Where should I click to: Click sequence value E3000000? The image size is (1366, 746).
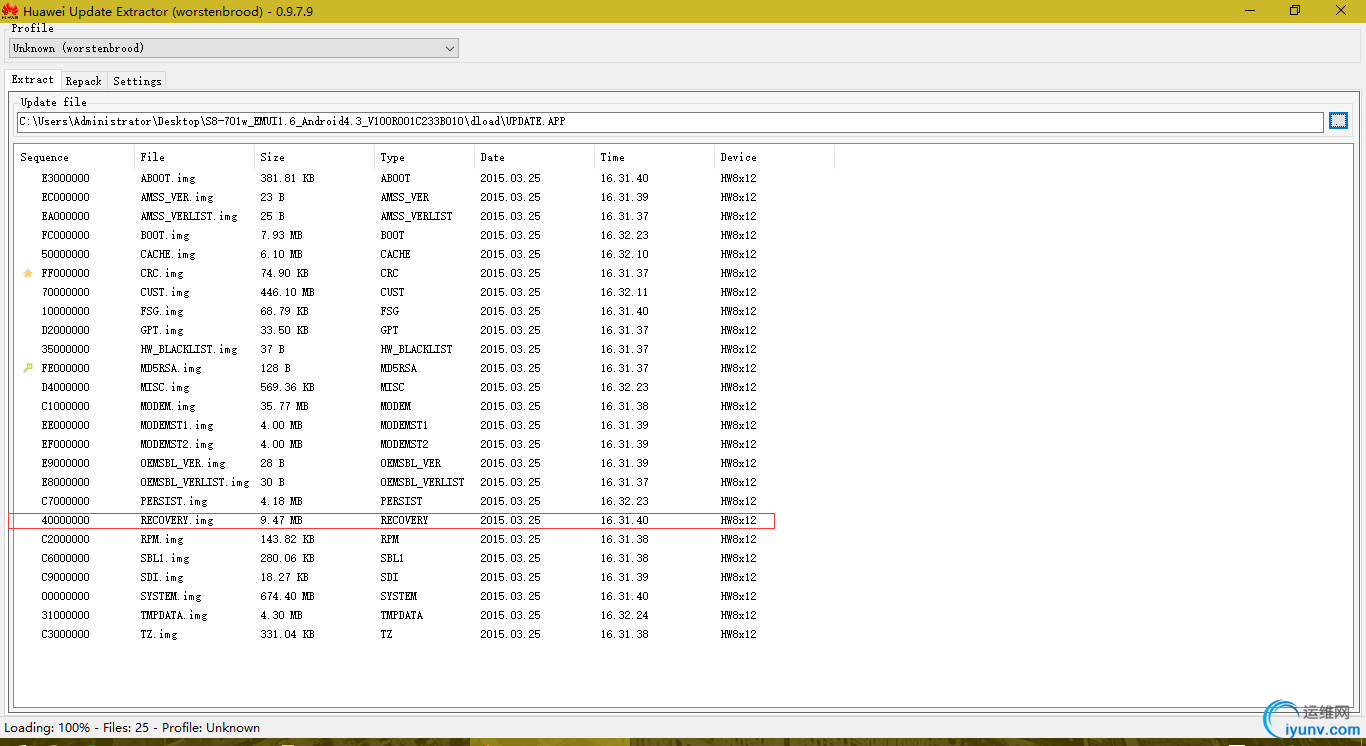65,178
